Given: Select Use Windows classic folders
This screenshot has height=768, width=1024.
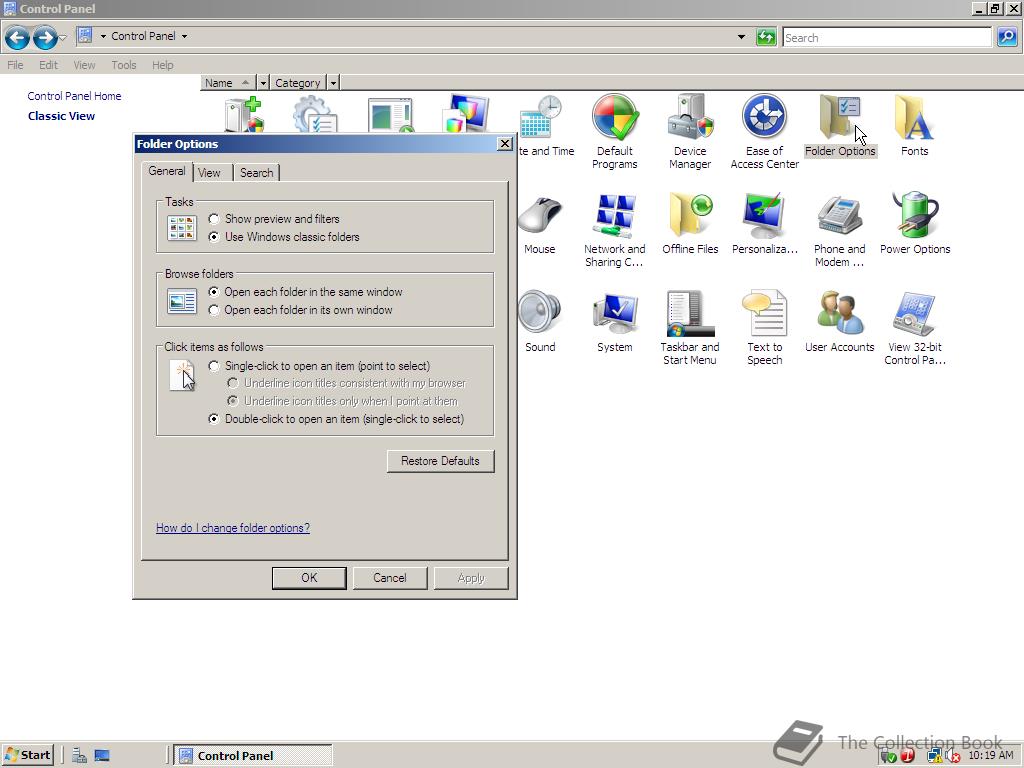Looking at the screenshot, I should (x=214, y=237).
